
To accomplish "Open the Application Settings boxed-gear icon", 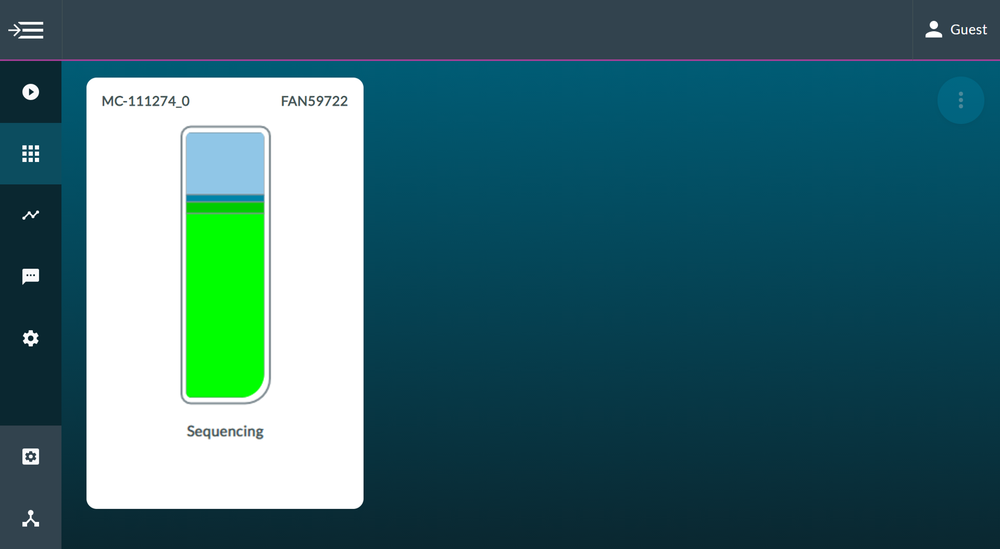I will pos(31,457).
